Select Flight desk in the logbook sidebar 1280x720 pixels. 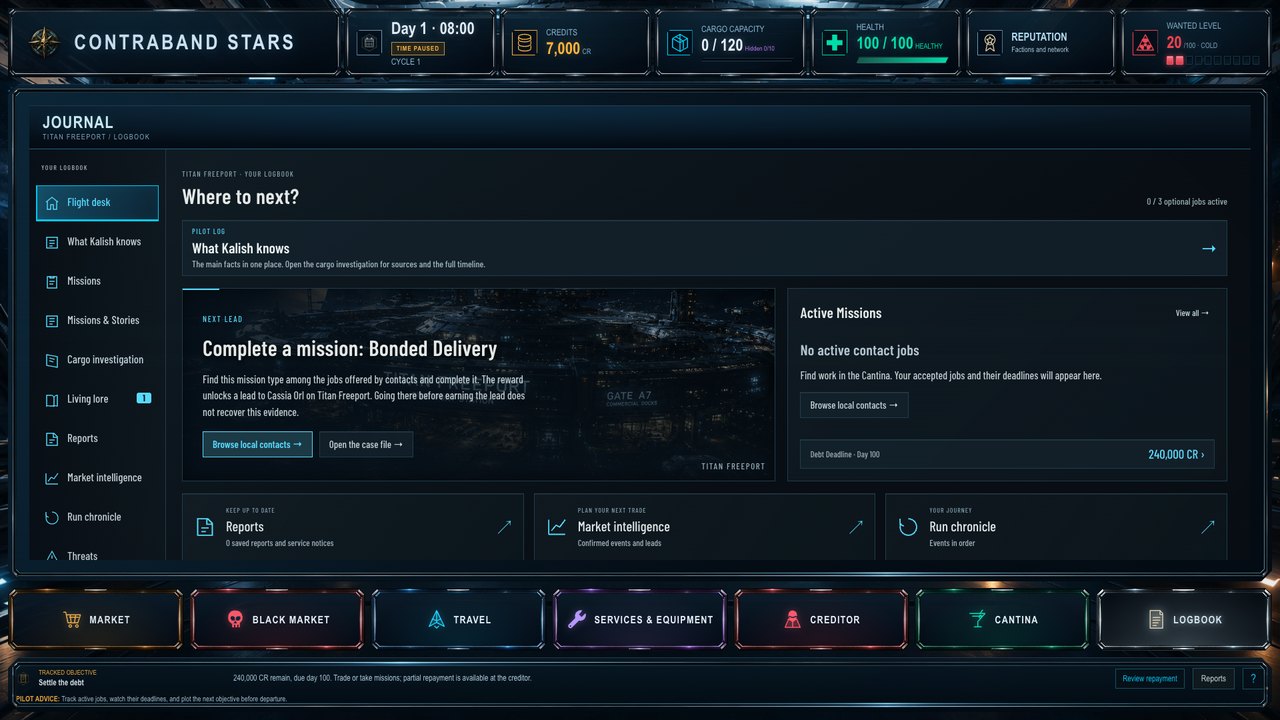pos(97,203)
